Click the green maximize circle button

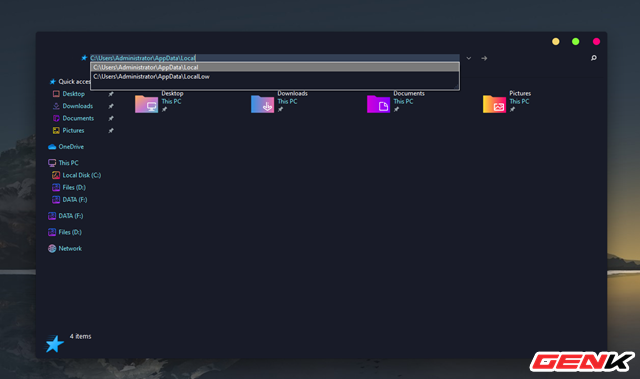576,42
